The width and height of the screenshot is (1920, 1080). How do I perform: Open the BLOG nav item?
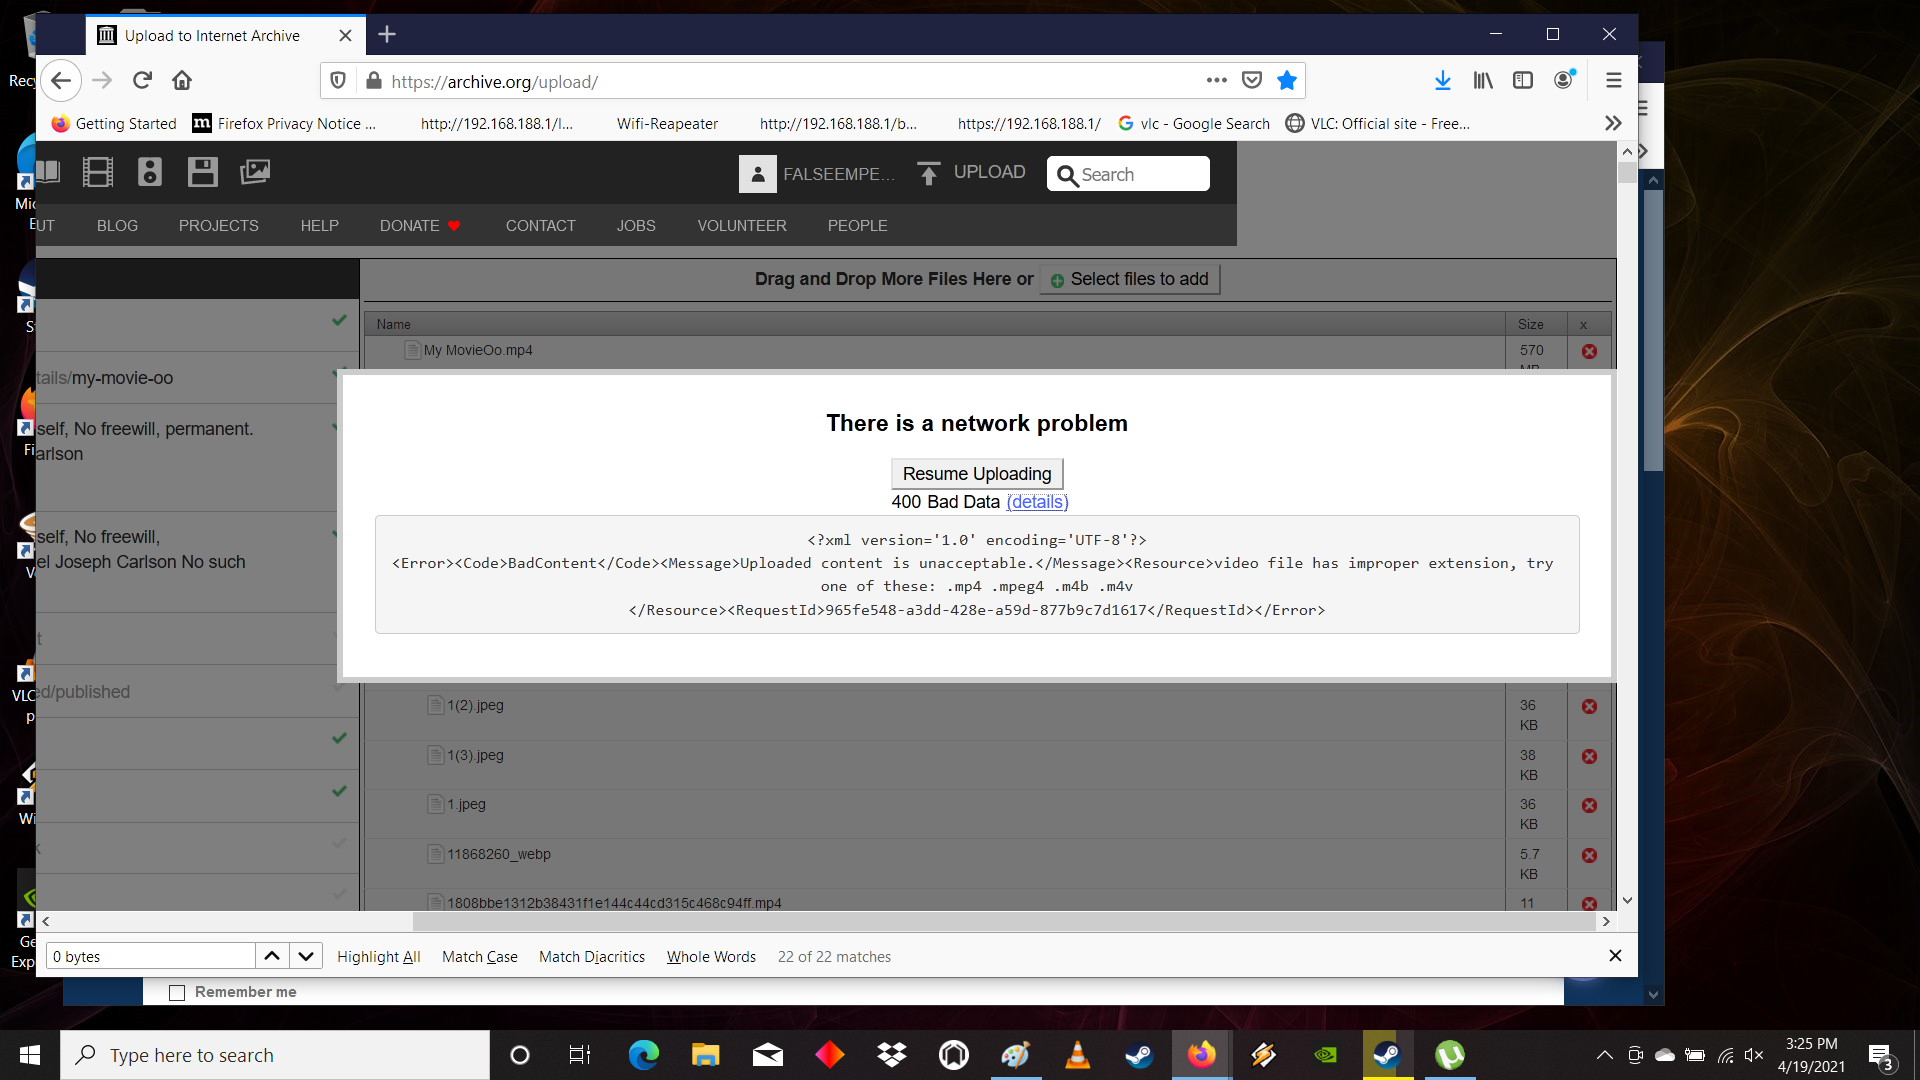pos(117,226)
